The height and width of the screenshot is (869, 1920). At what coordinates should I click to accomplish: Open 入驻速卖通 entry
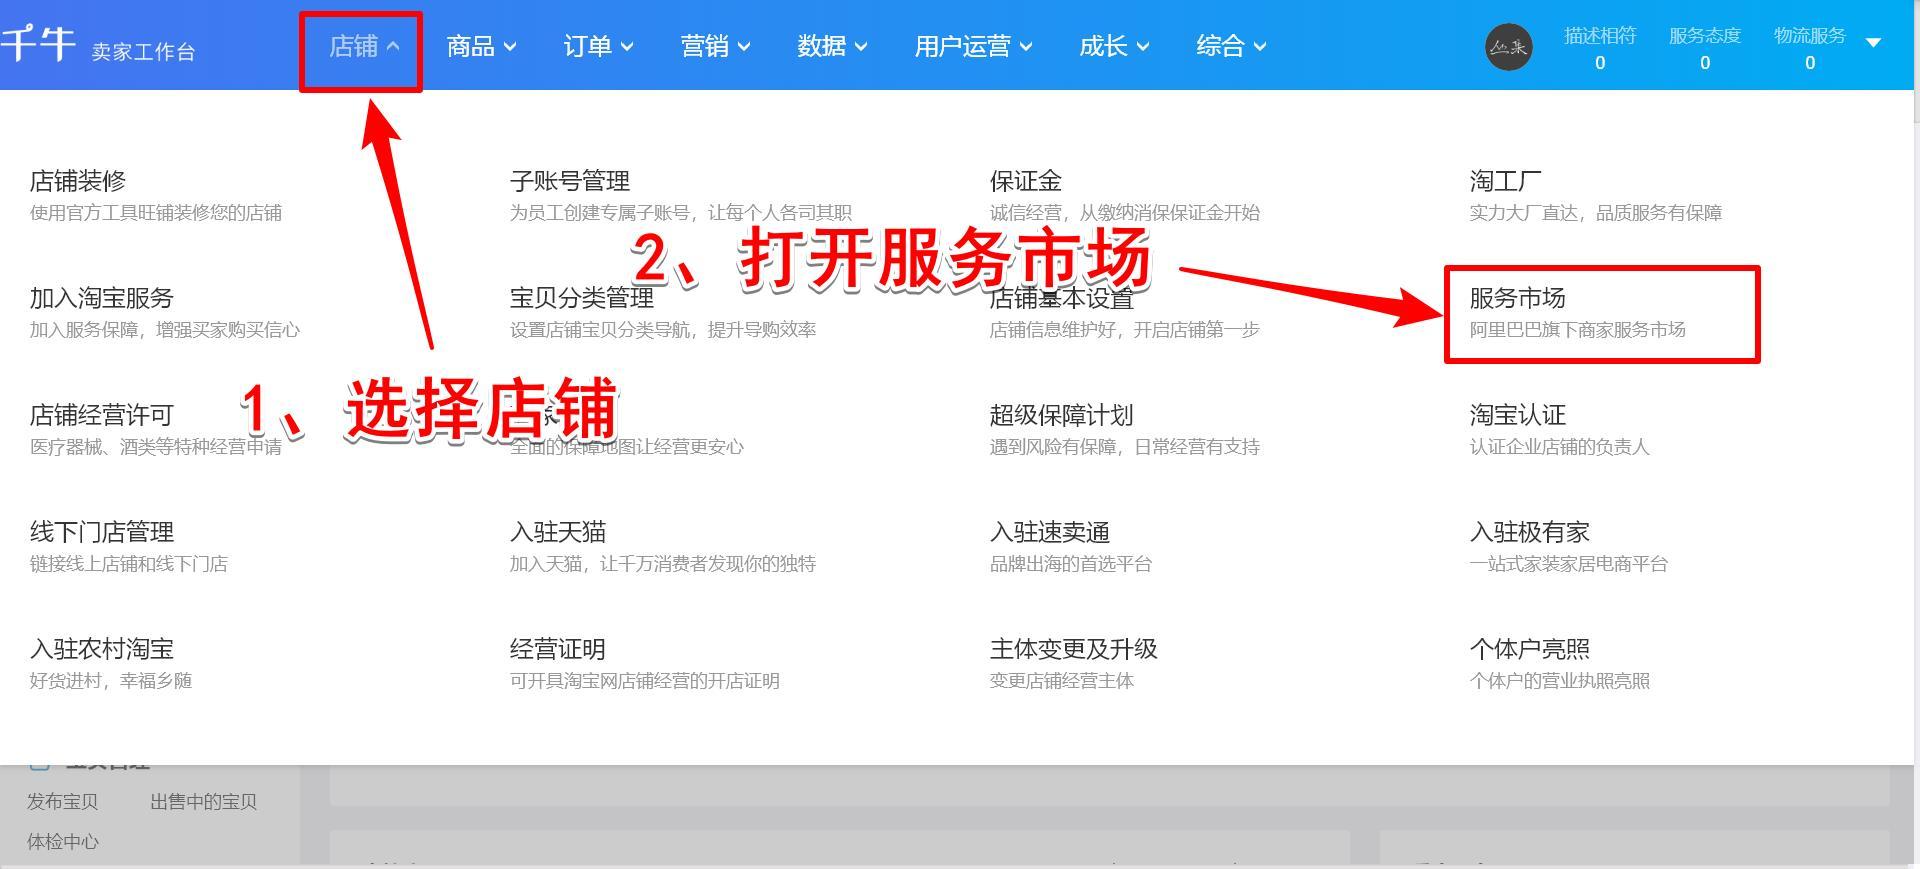1050,532
